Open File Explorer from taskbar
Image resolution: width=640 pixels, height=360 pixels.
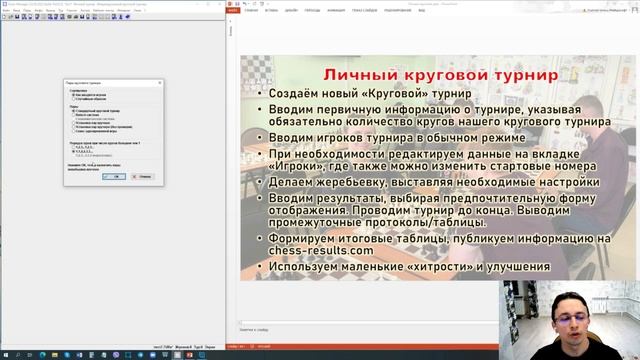[x=55, y=355]
